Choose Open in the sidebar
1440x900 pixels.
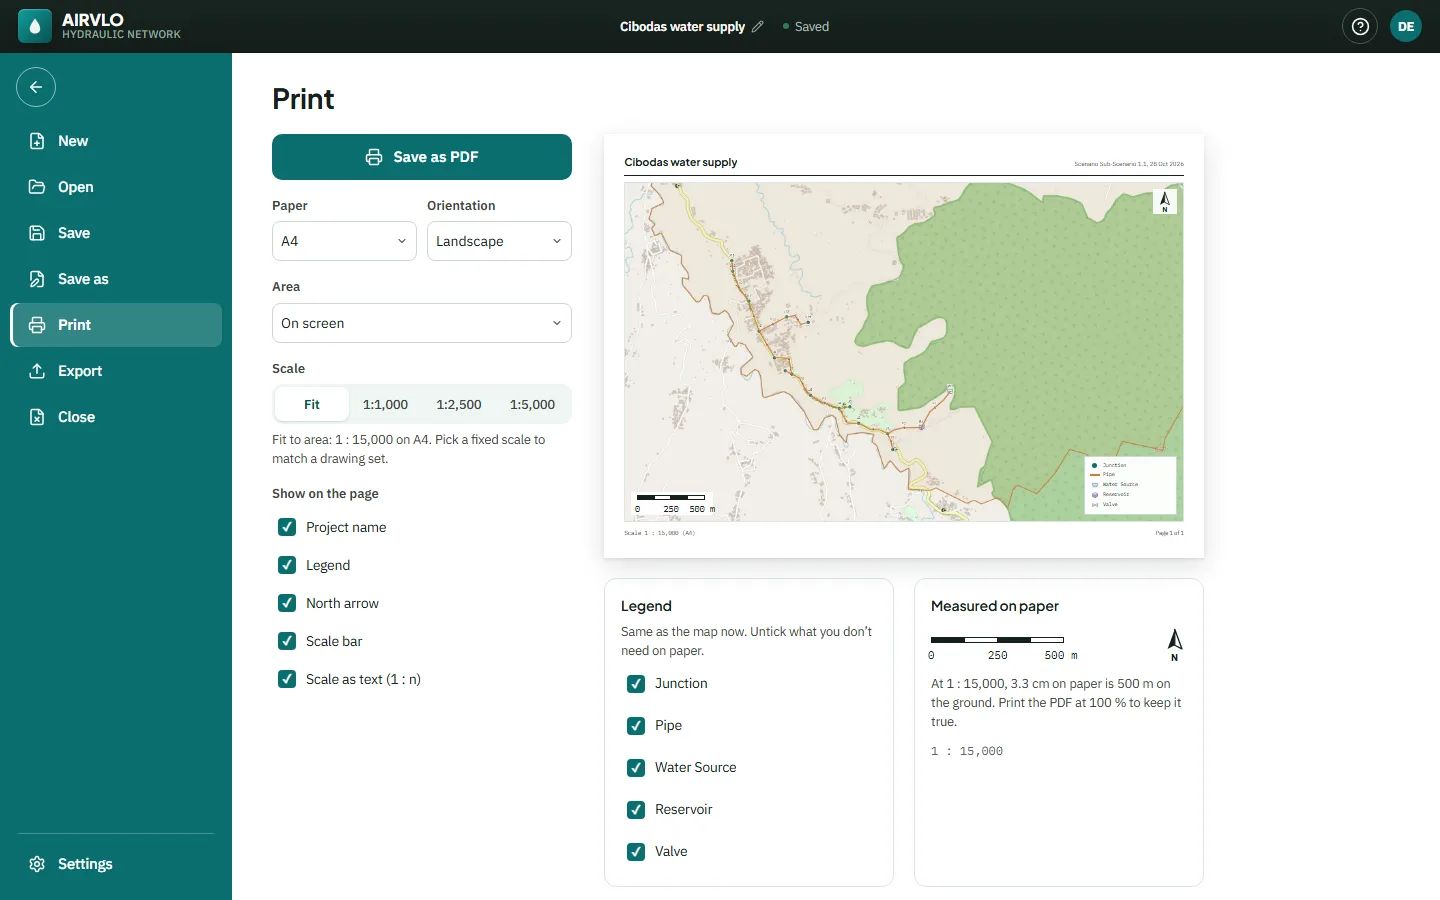(x=116, y=187)
